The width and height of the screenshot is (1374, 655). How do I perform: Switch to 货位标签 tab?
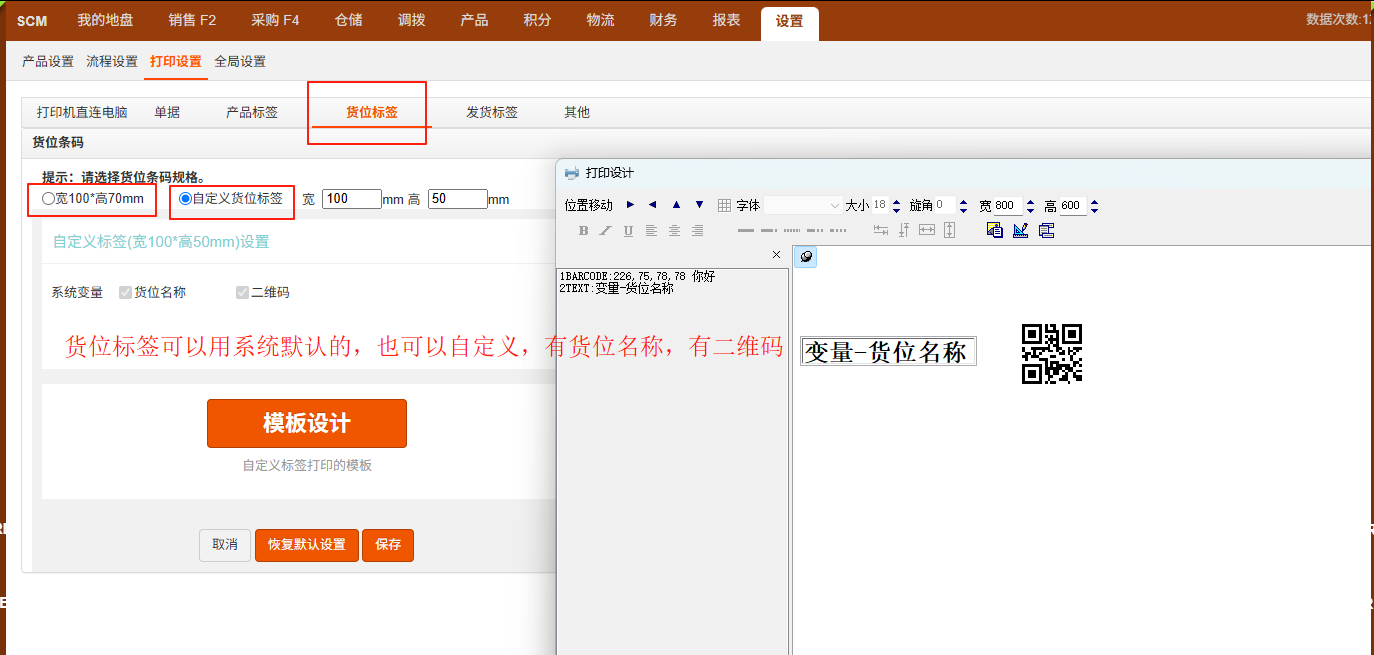[x=372, y=112]
